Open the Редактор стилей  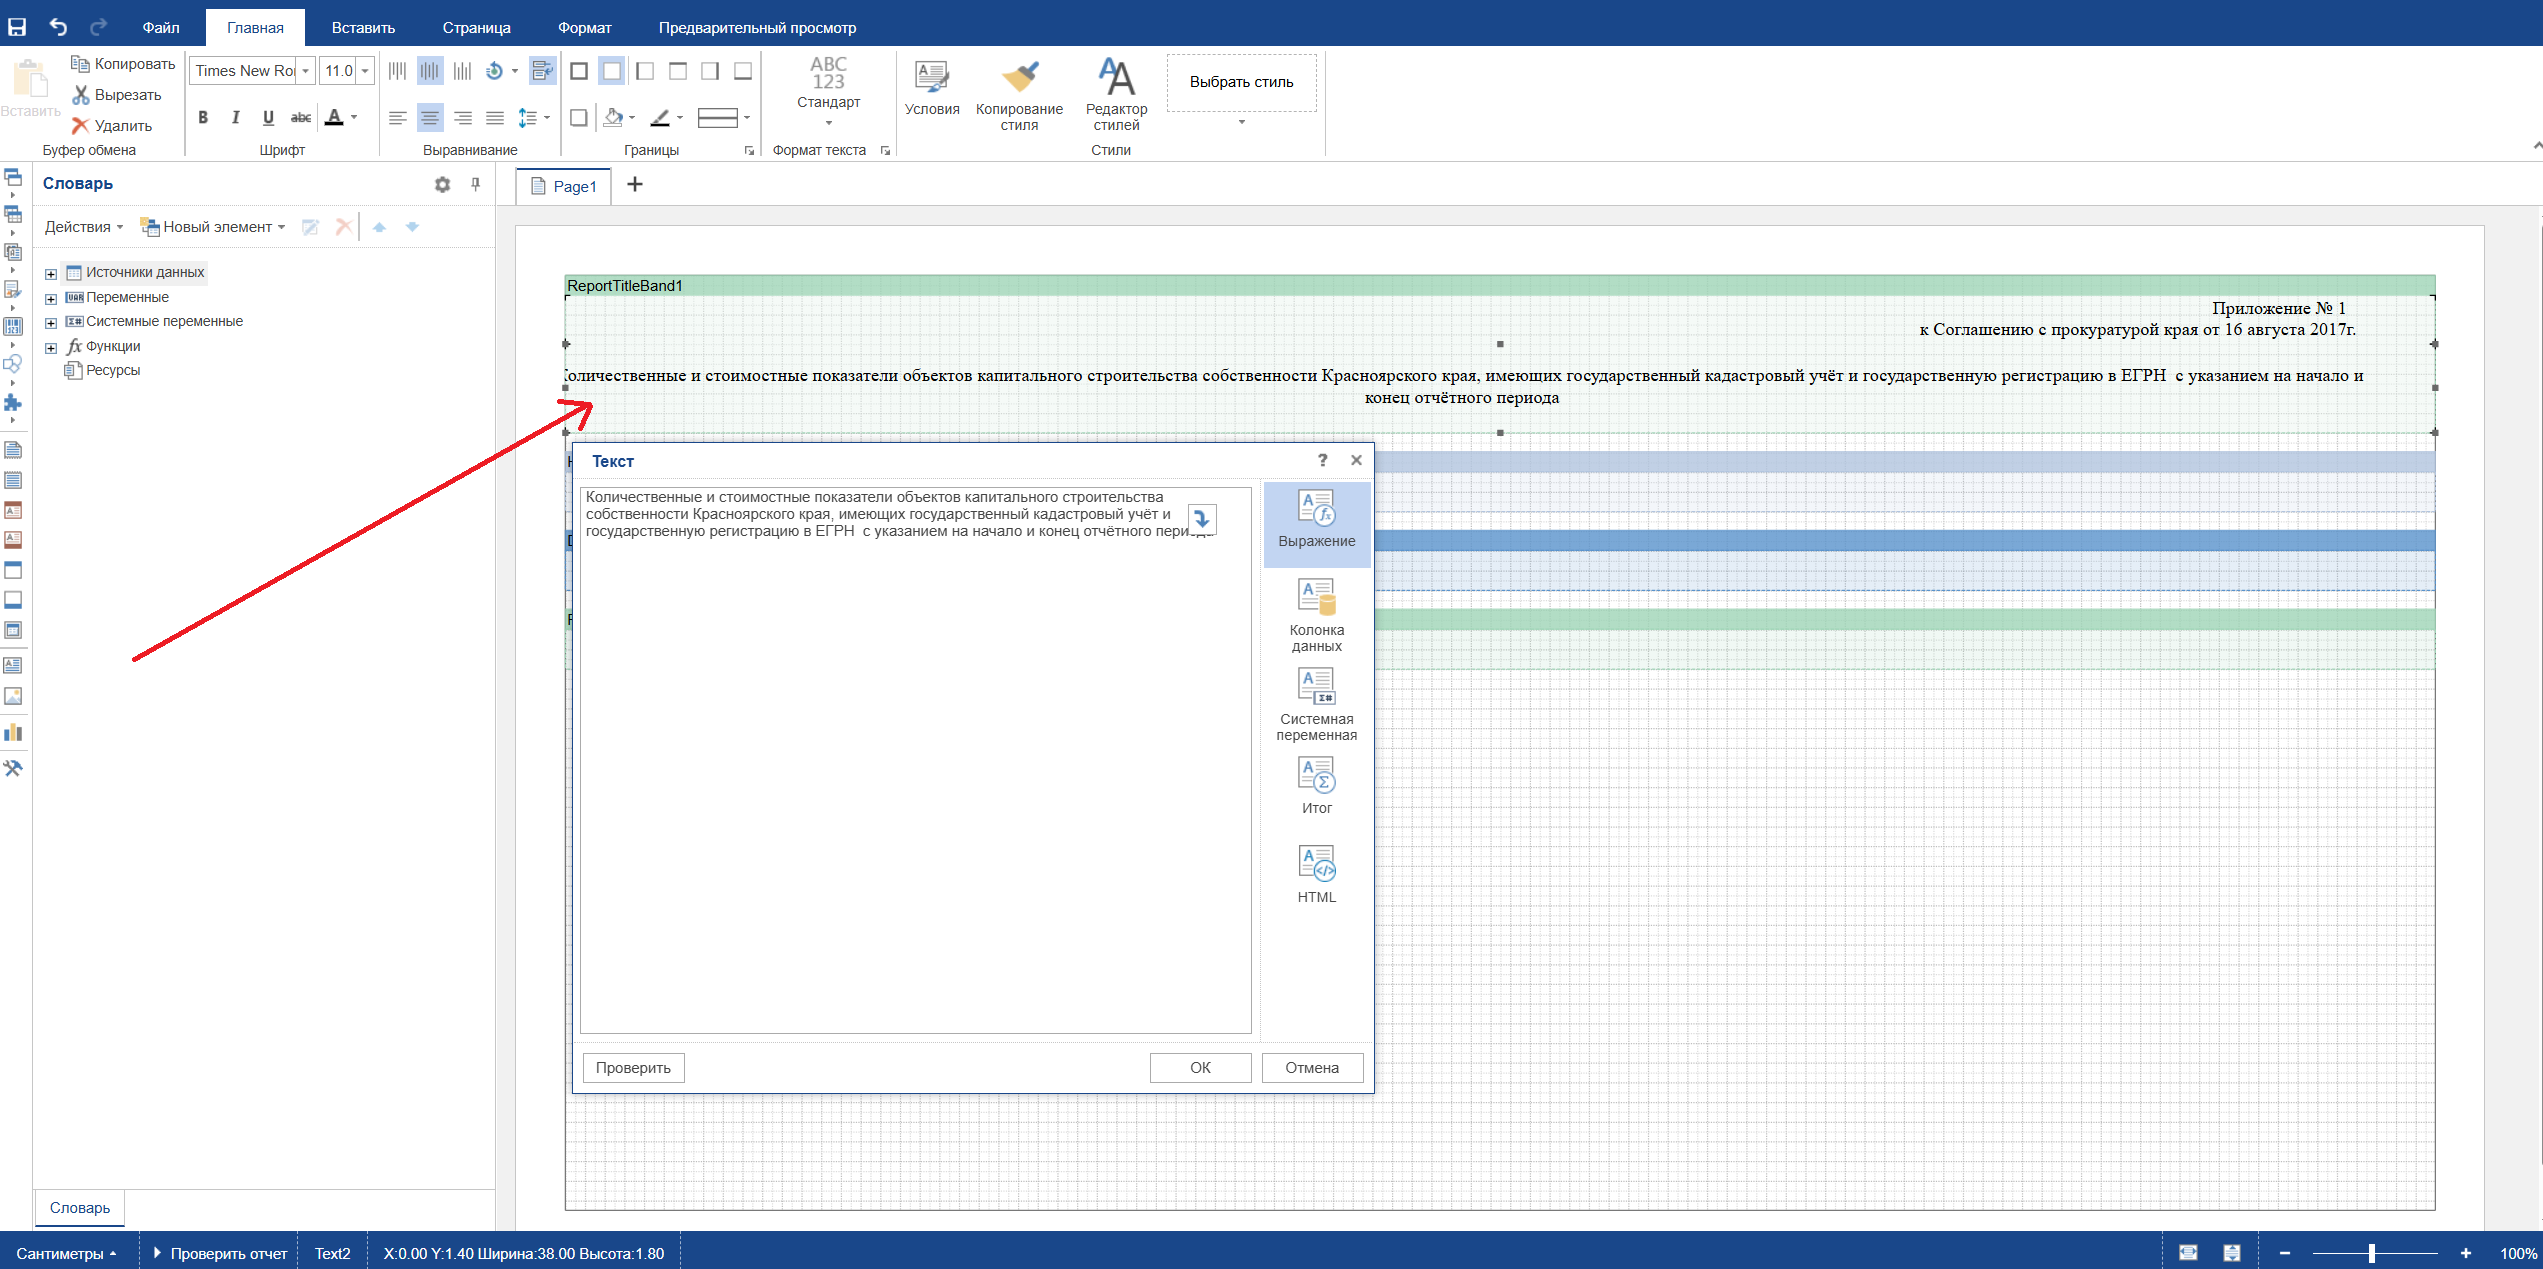[x=1116, y=95]
